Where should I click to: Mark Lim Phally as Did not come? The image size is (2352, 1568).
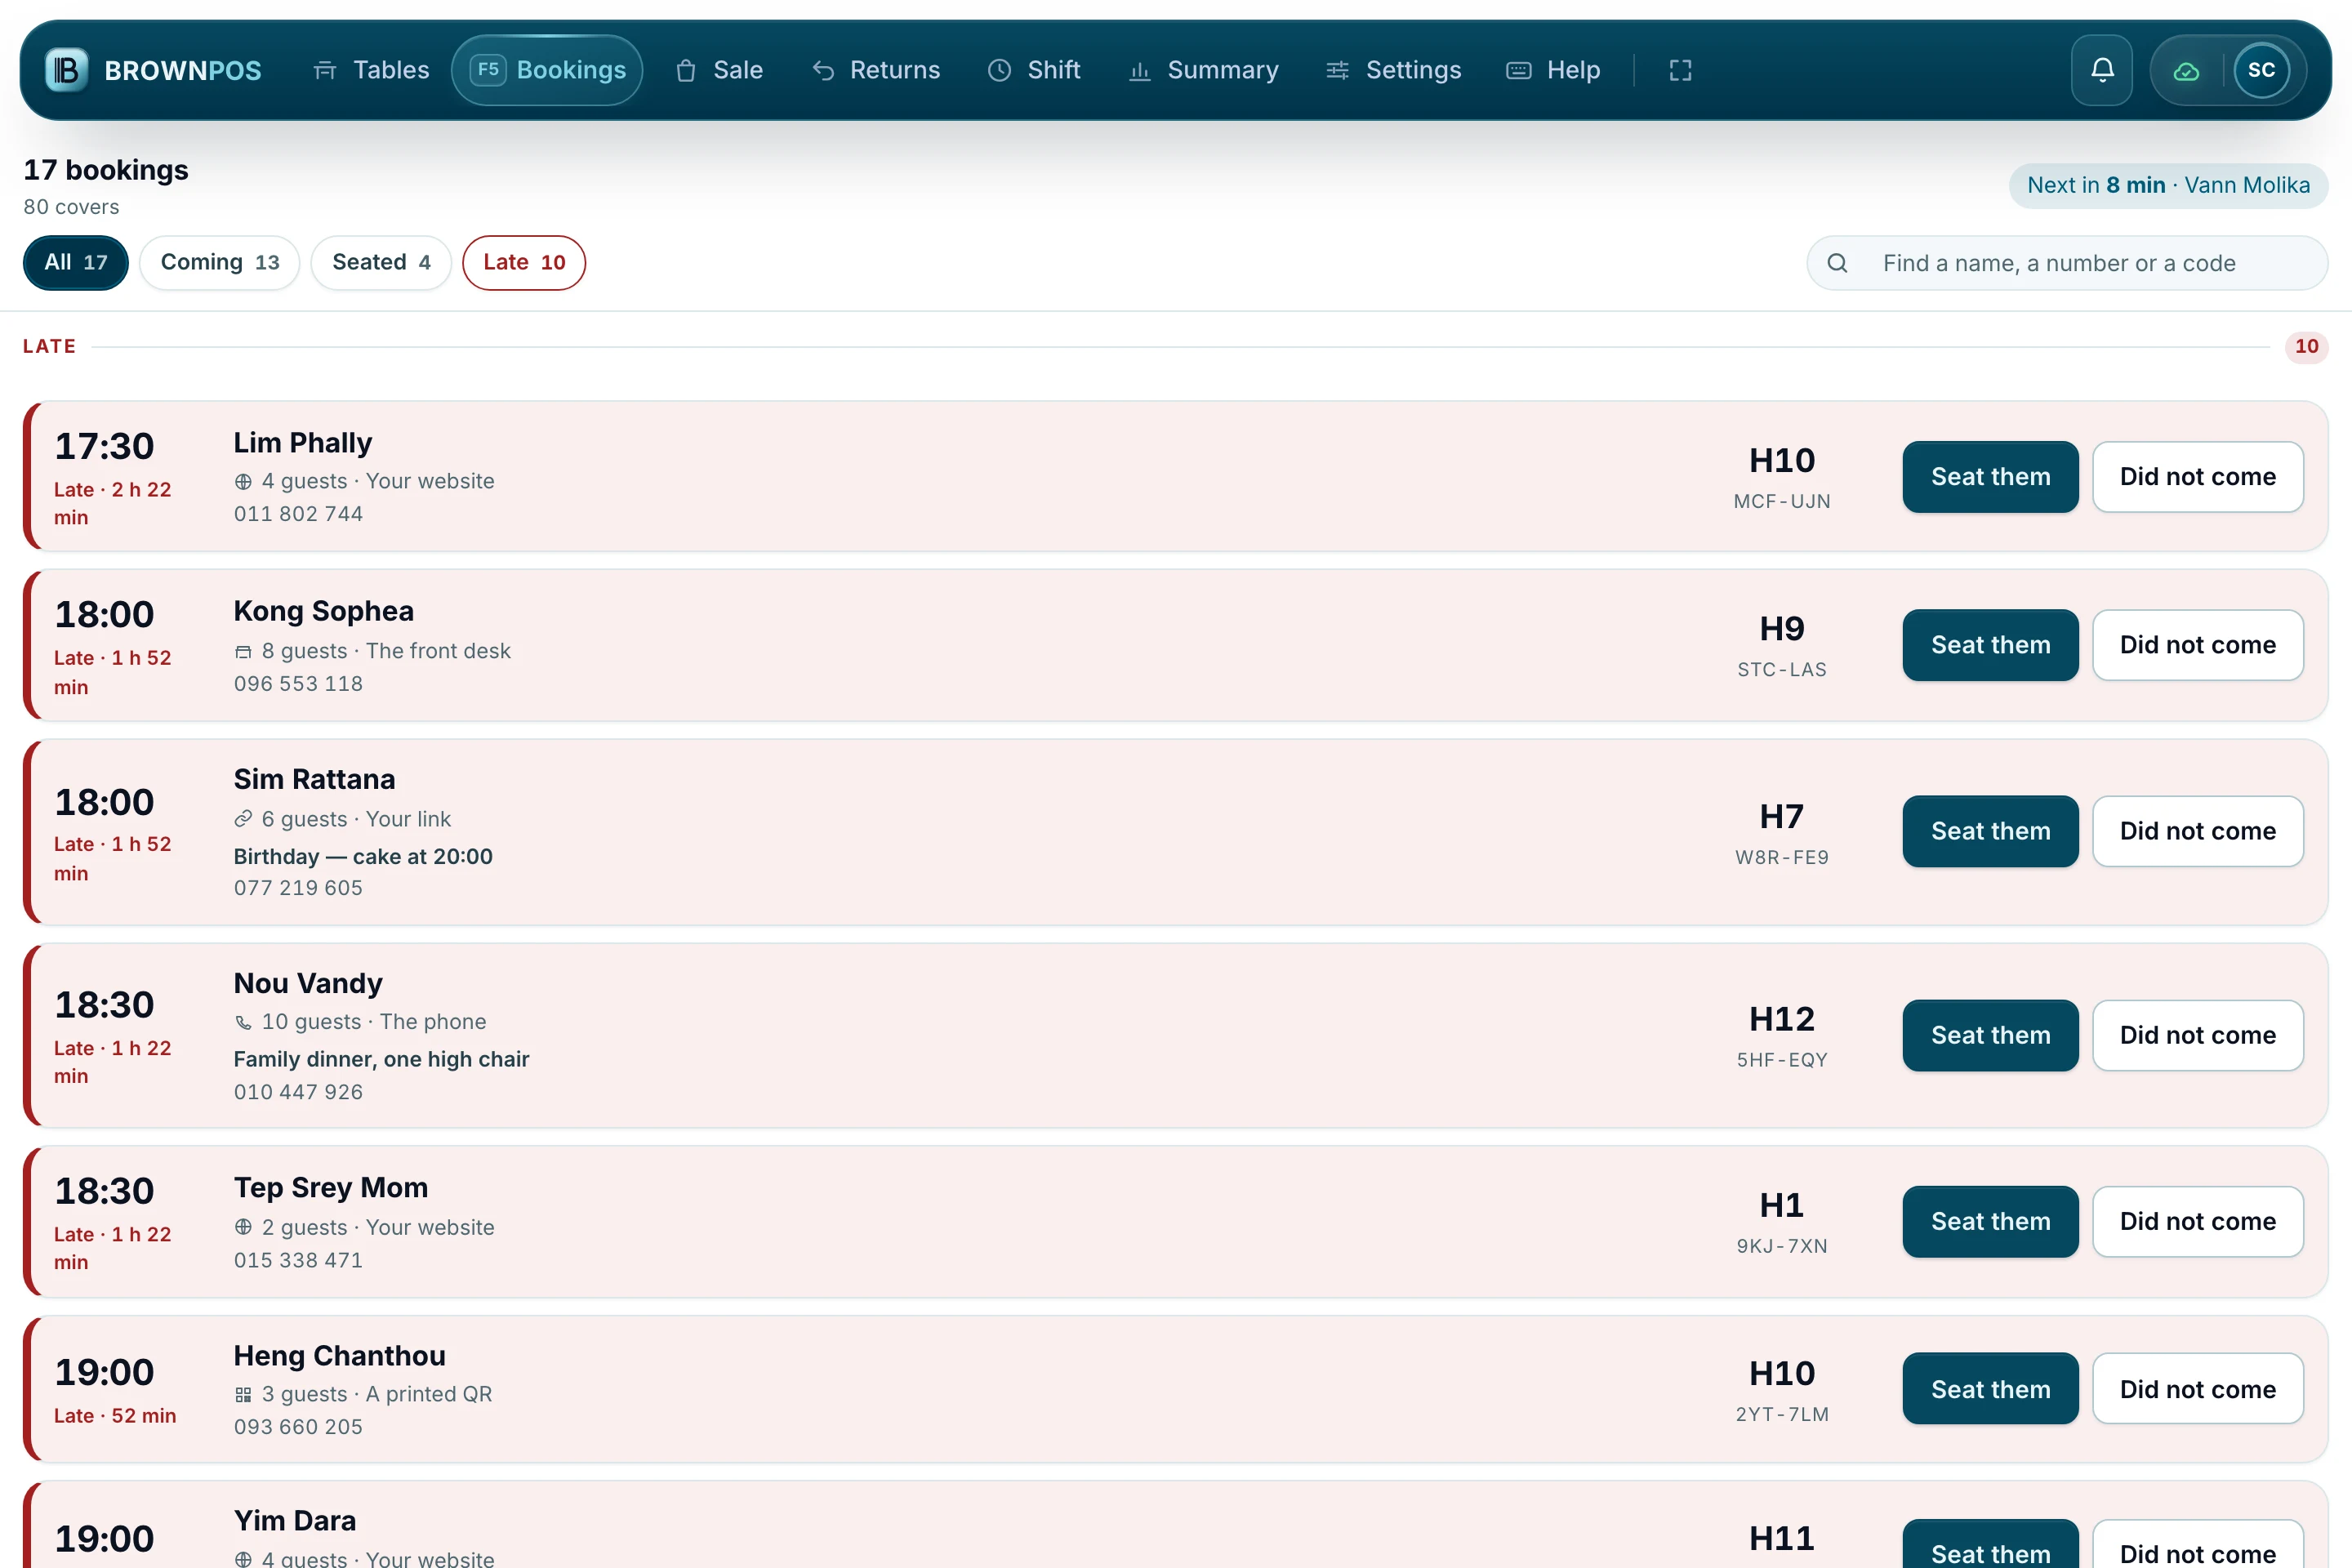coord(2198,477)
